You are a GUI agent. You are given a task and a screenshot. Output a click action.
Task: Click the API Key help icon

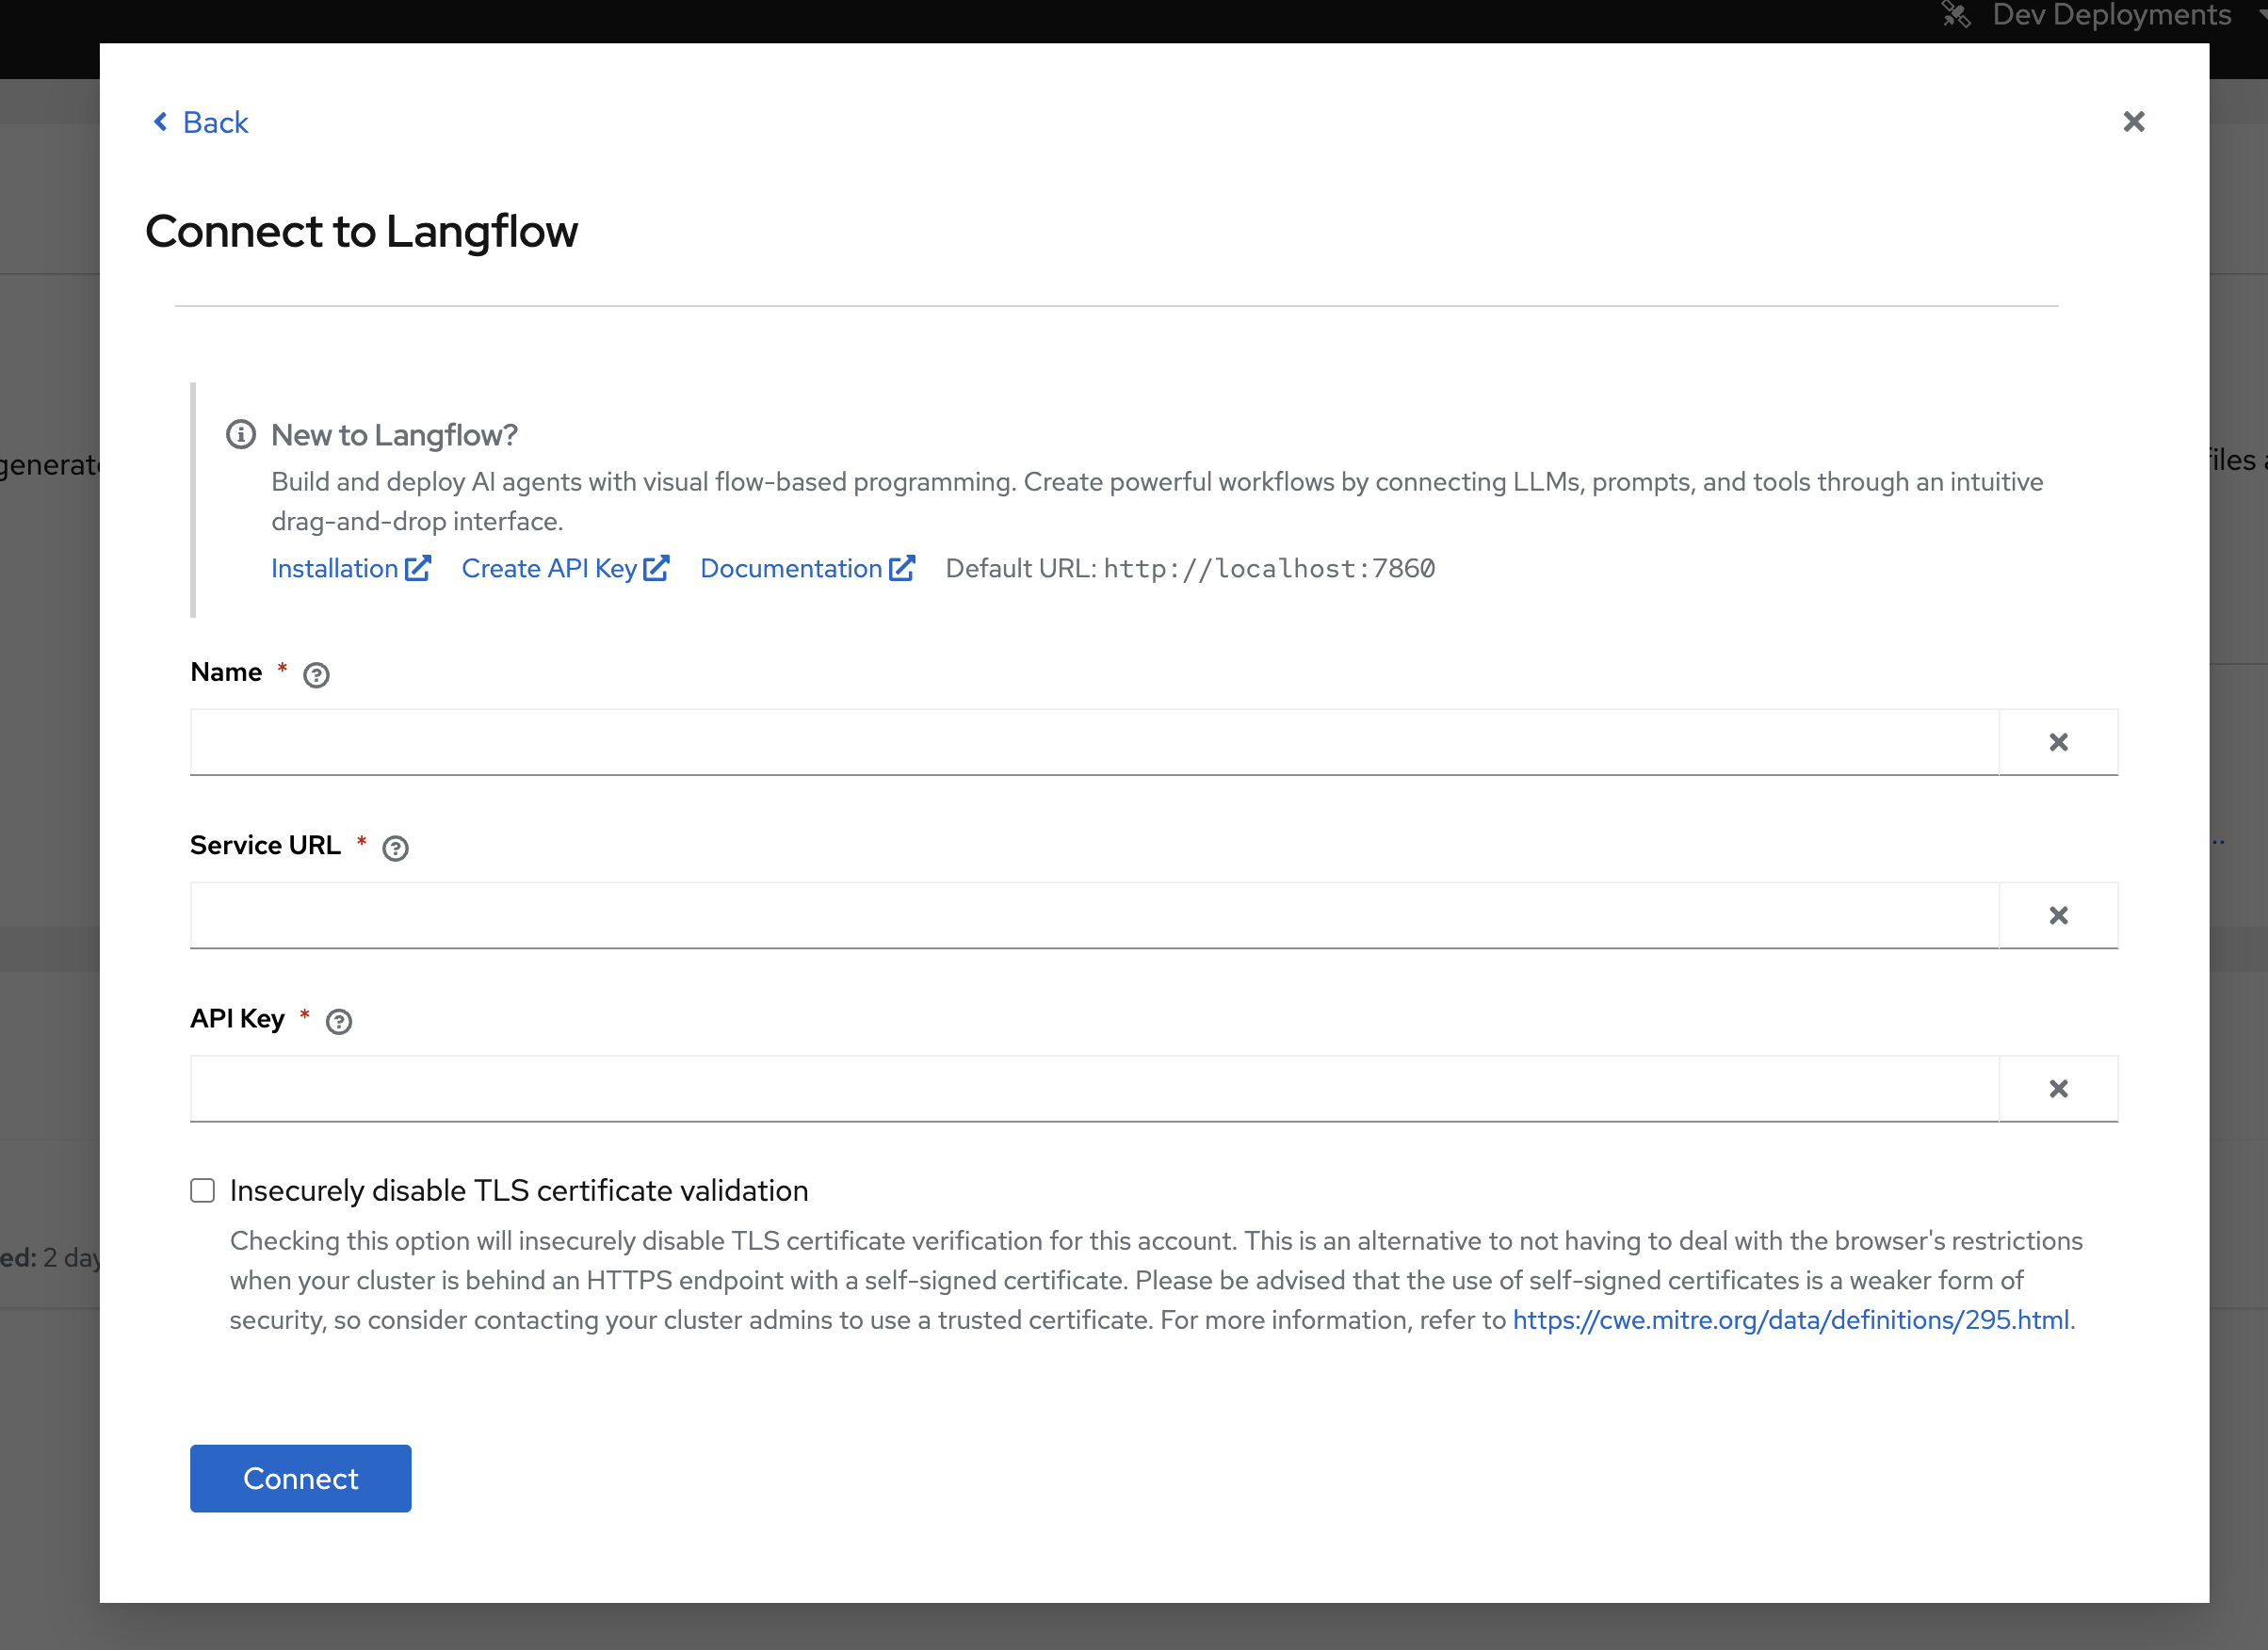coord(339,1021)
